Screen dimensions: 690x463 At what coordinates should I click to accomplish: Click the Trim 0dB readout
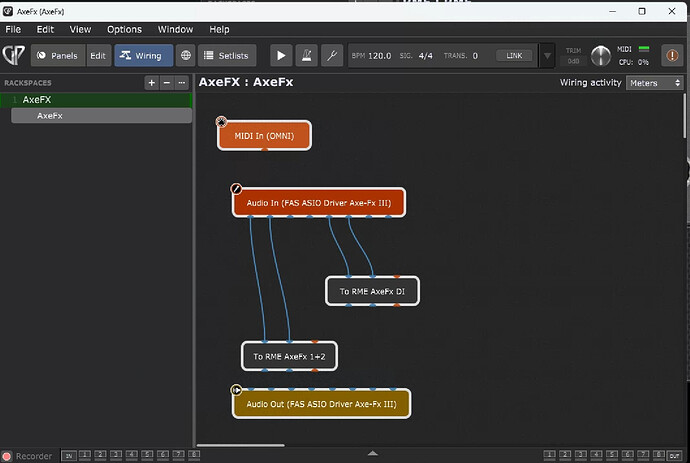(573, 61)
